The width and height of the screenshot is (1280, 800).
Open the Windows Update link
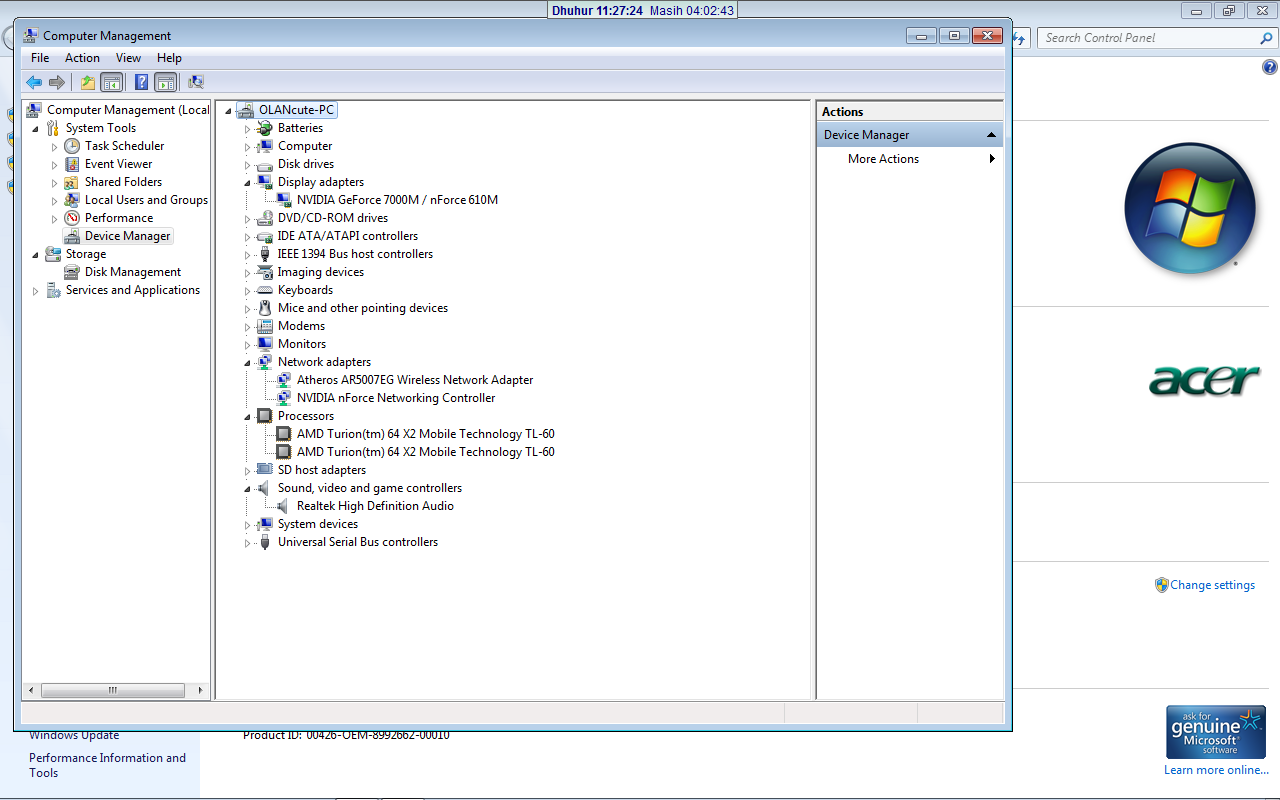pyautogui.click(x=74, y=735)
